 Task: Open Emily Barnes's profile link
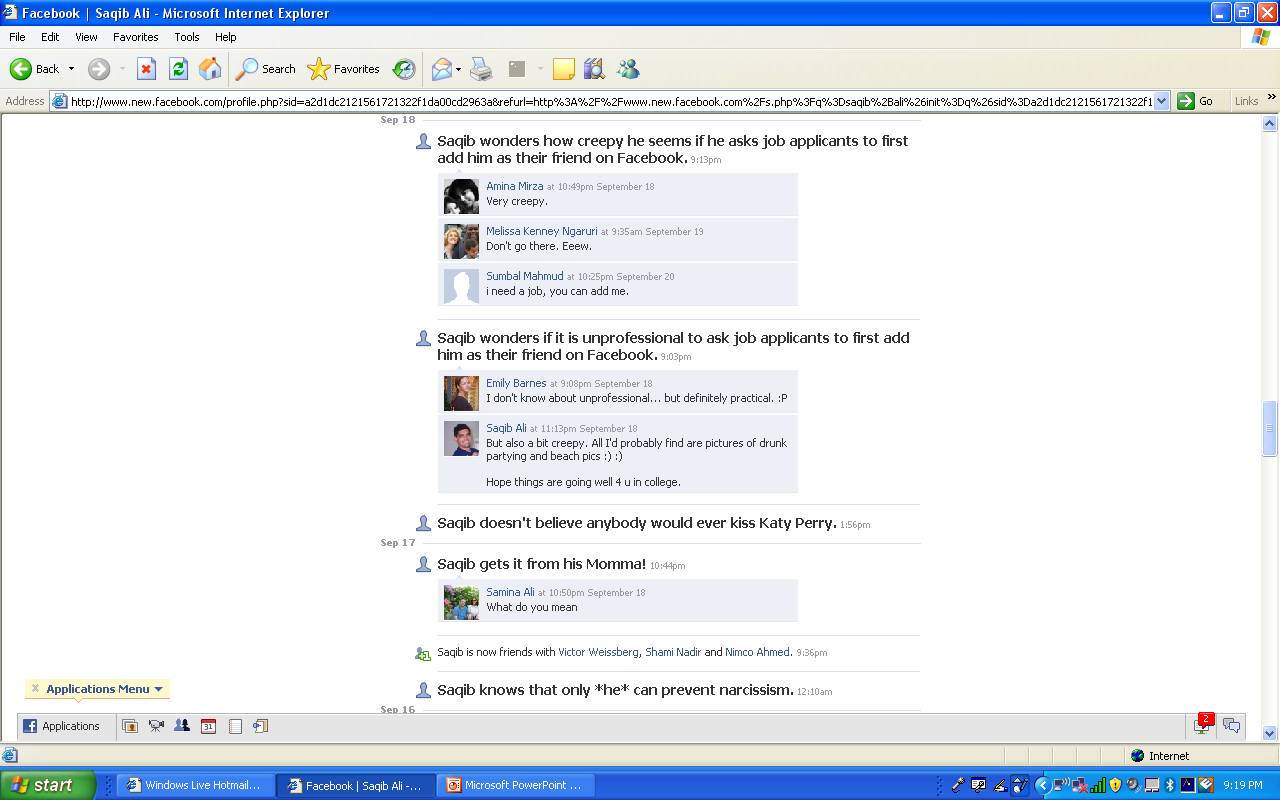[x=516, y=383]
